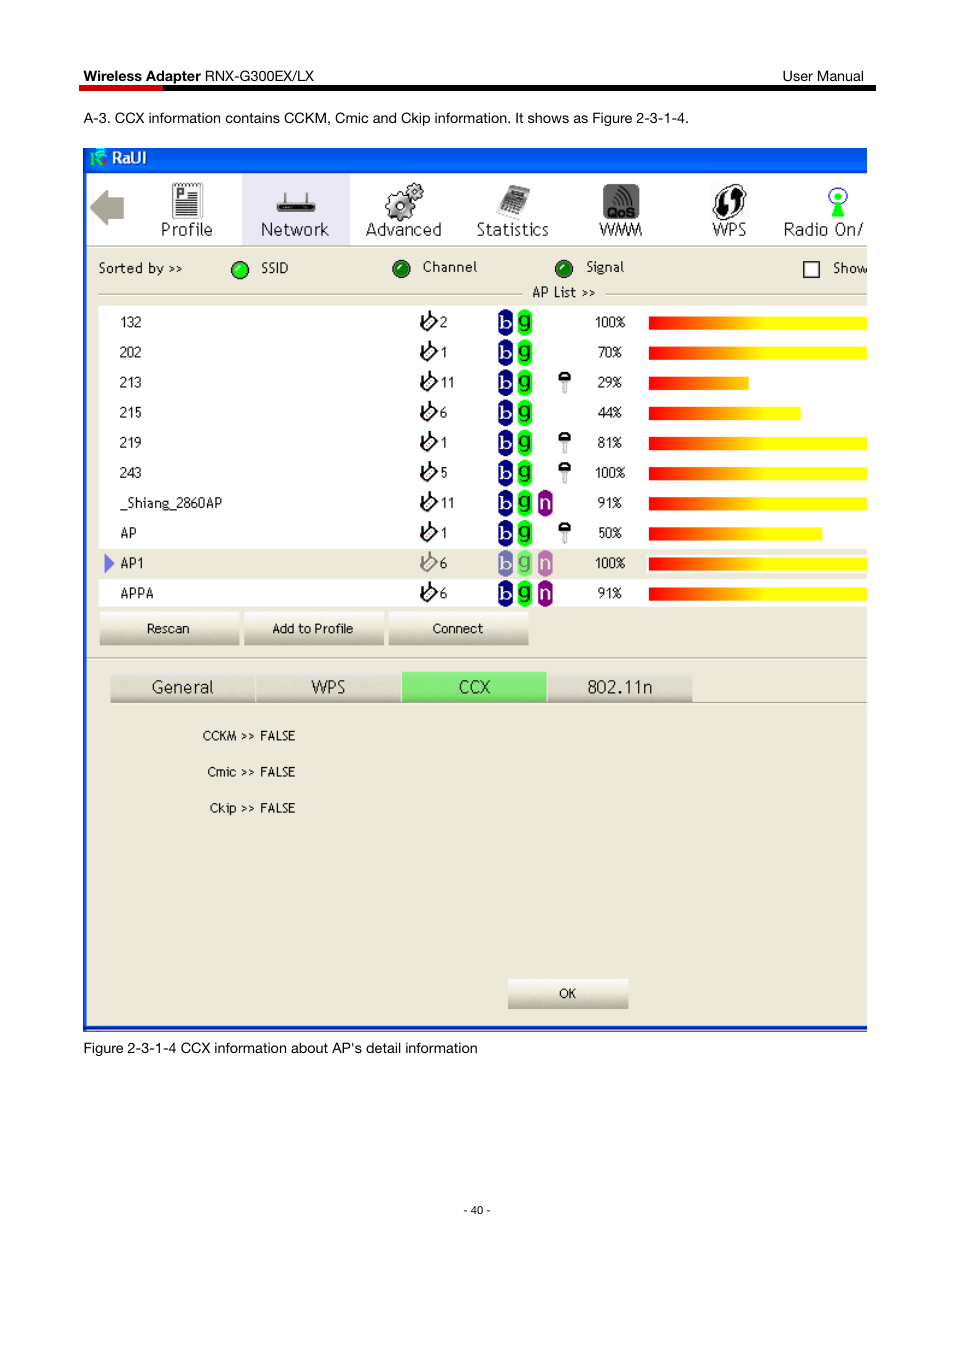
Task: Select the Network toolbar icon
Action: [x=295, y=210]
